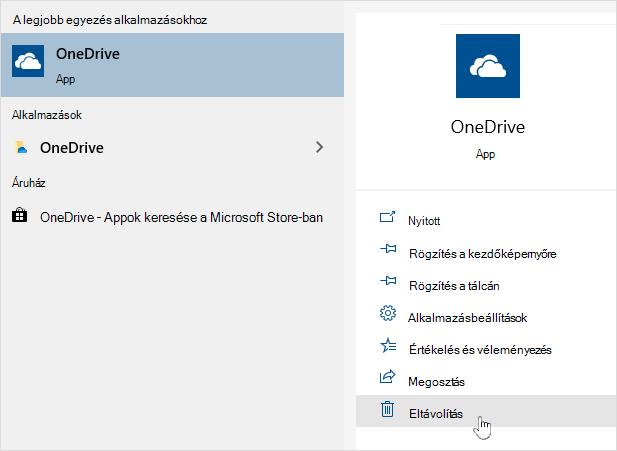Click the Microsoft Store bag icon
Screen dimensions: 617x451
[x=19, y=215]
